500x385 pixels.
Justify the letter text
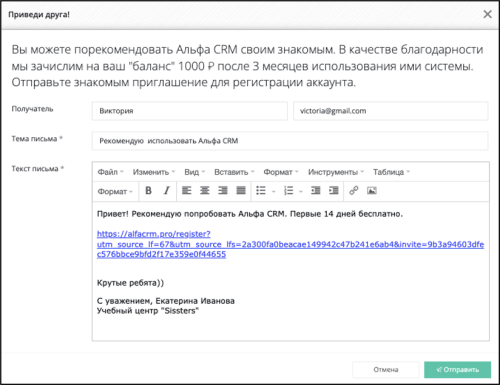[x=241, y=191]
